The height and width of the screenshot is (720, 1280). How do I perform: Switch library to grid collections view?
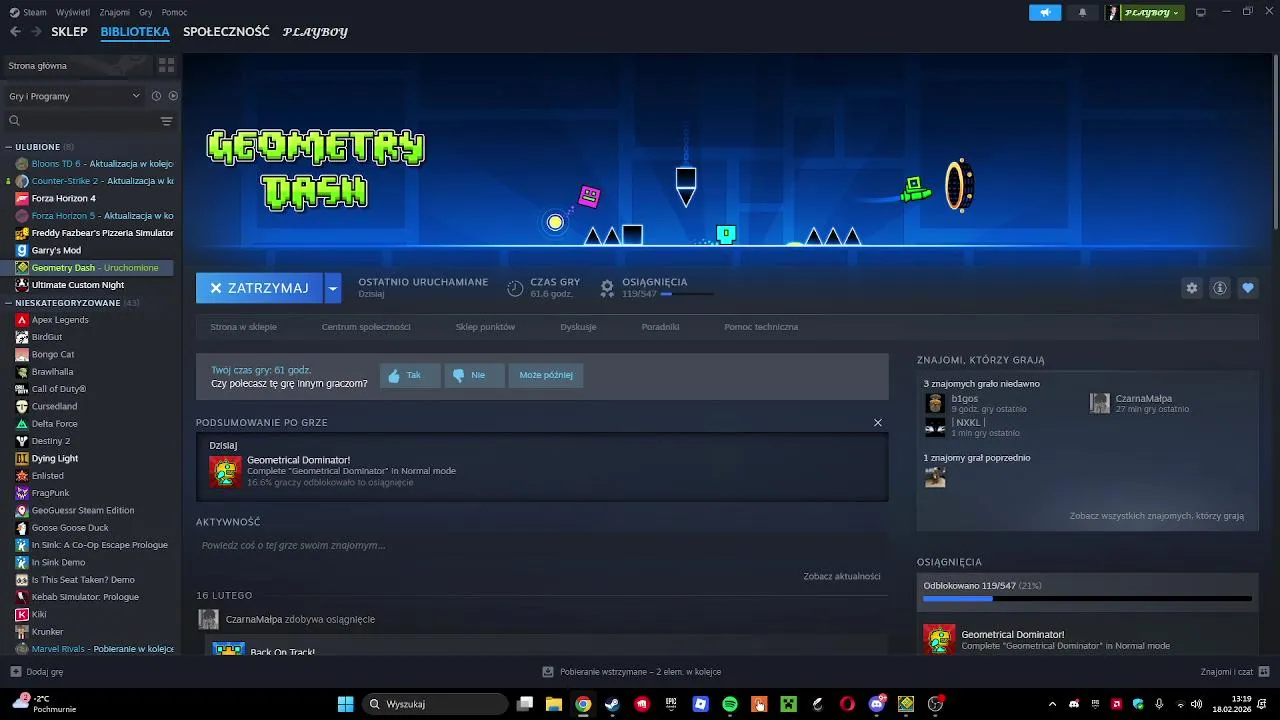(166, 65)
